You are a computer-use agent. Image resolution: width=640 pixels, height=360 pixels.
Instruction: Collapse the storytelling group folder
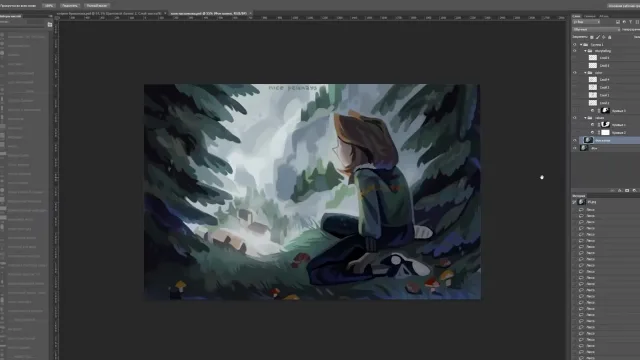[x=585, y=51]
